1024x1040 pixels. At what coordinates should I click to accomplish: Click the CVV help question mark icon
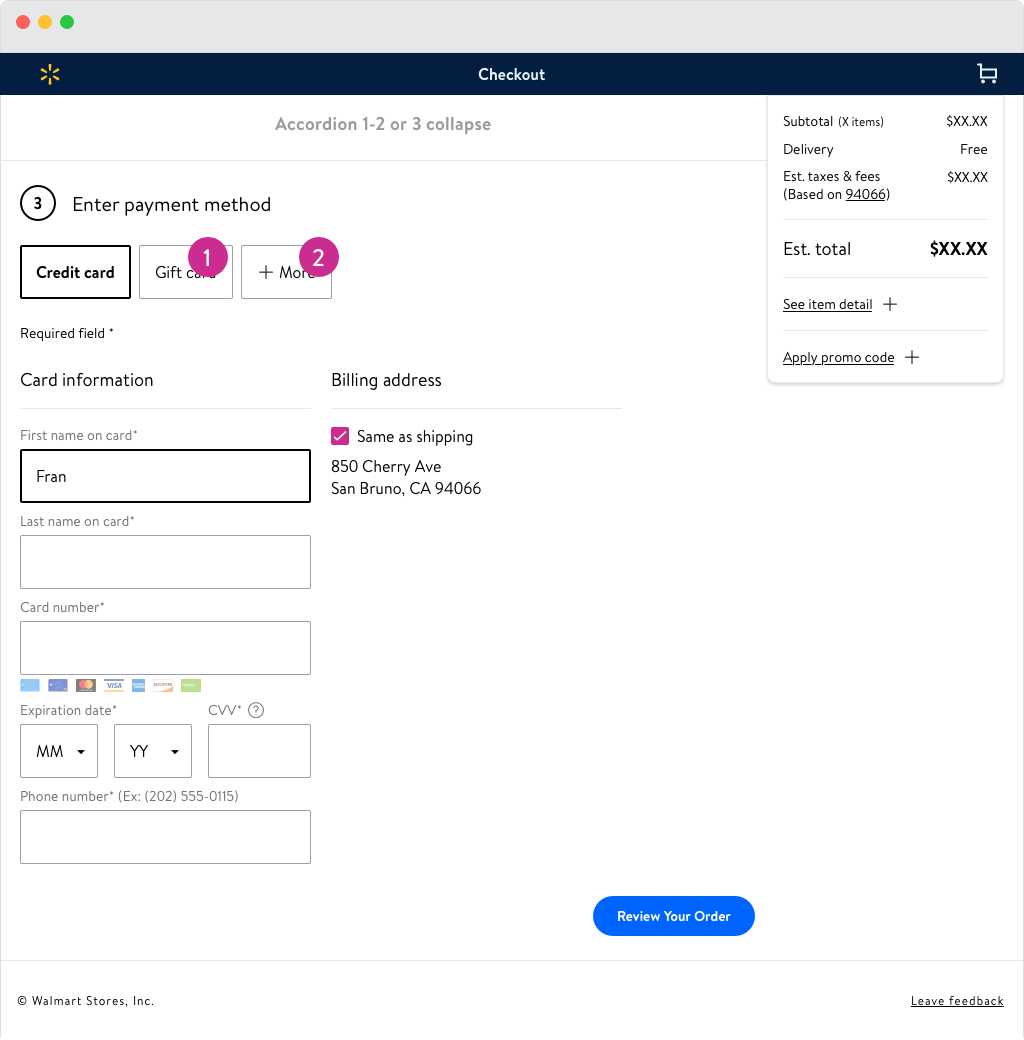(x=256, y=710)
